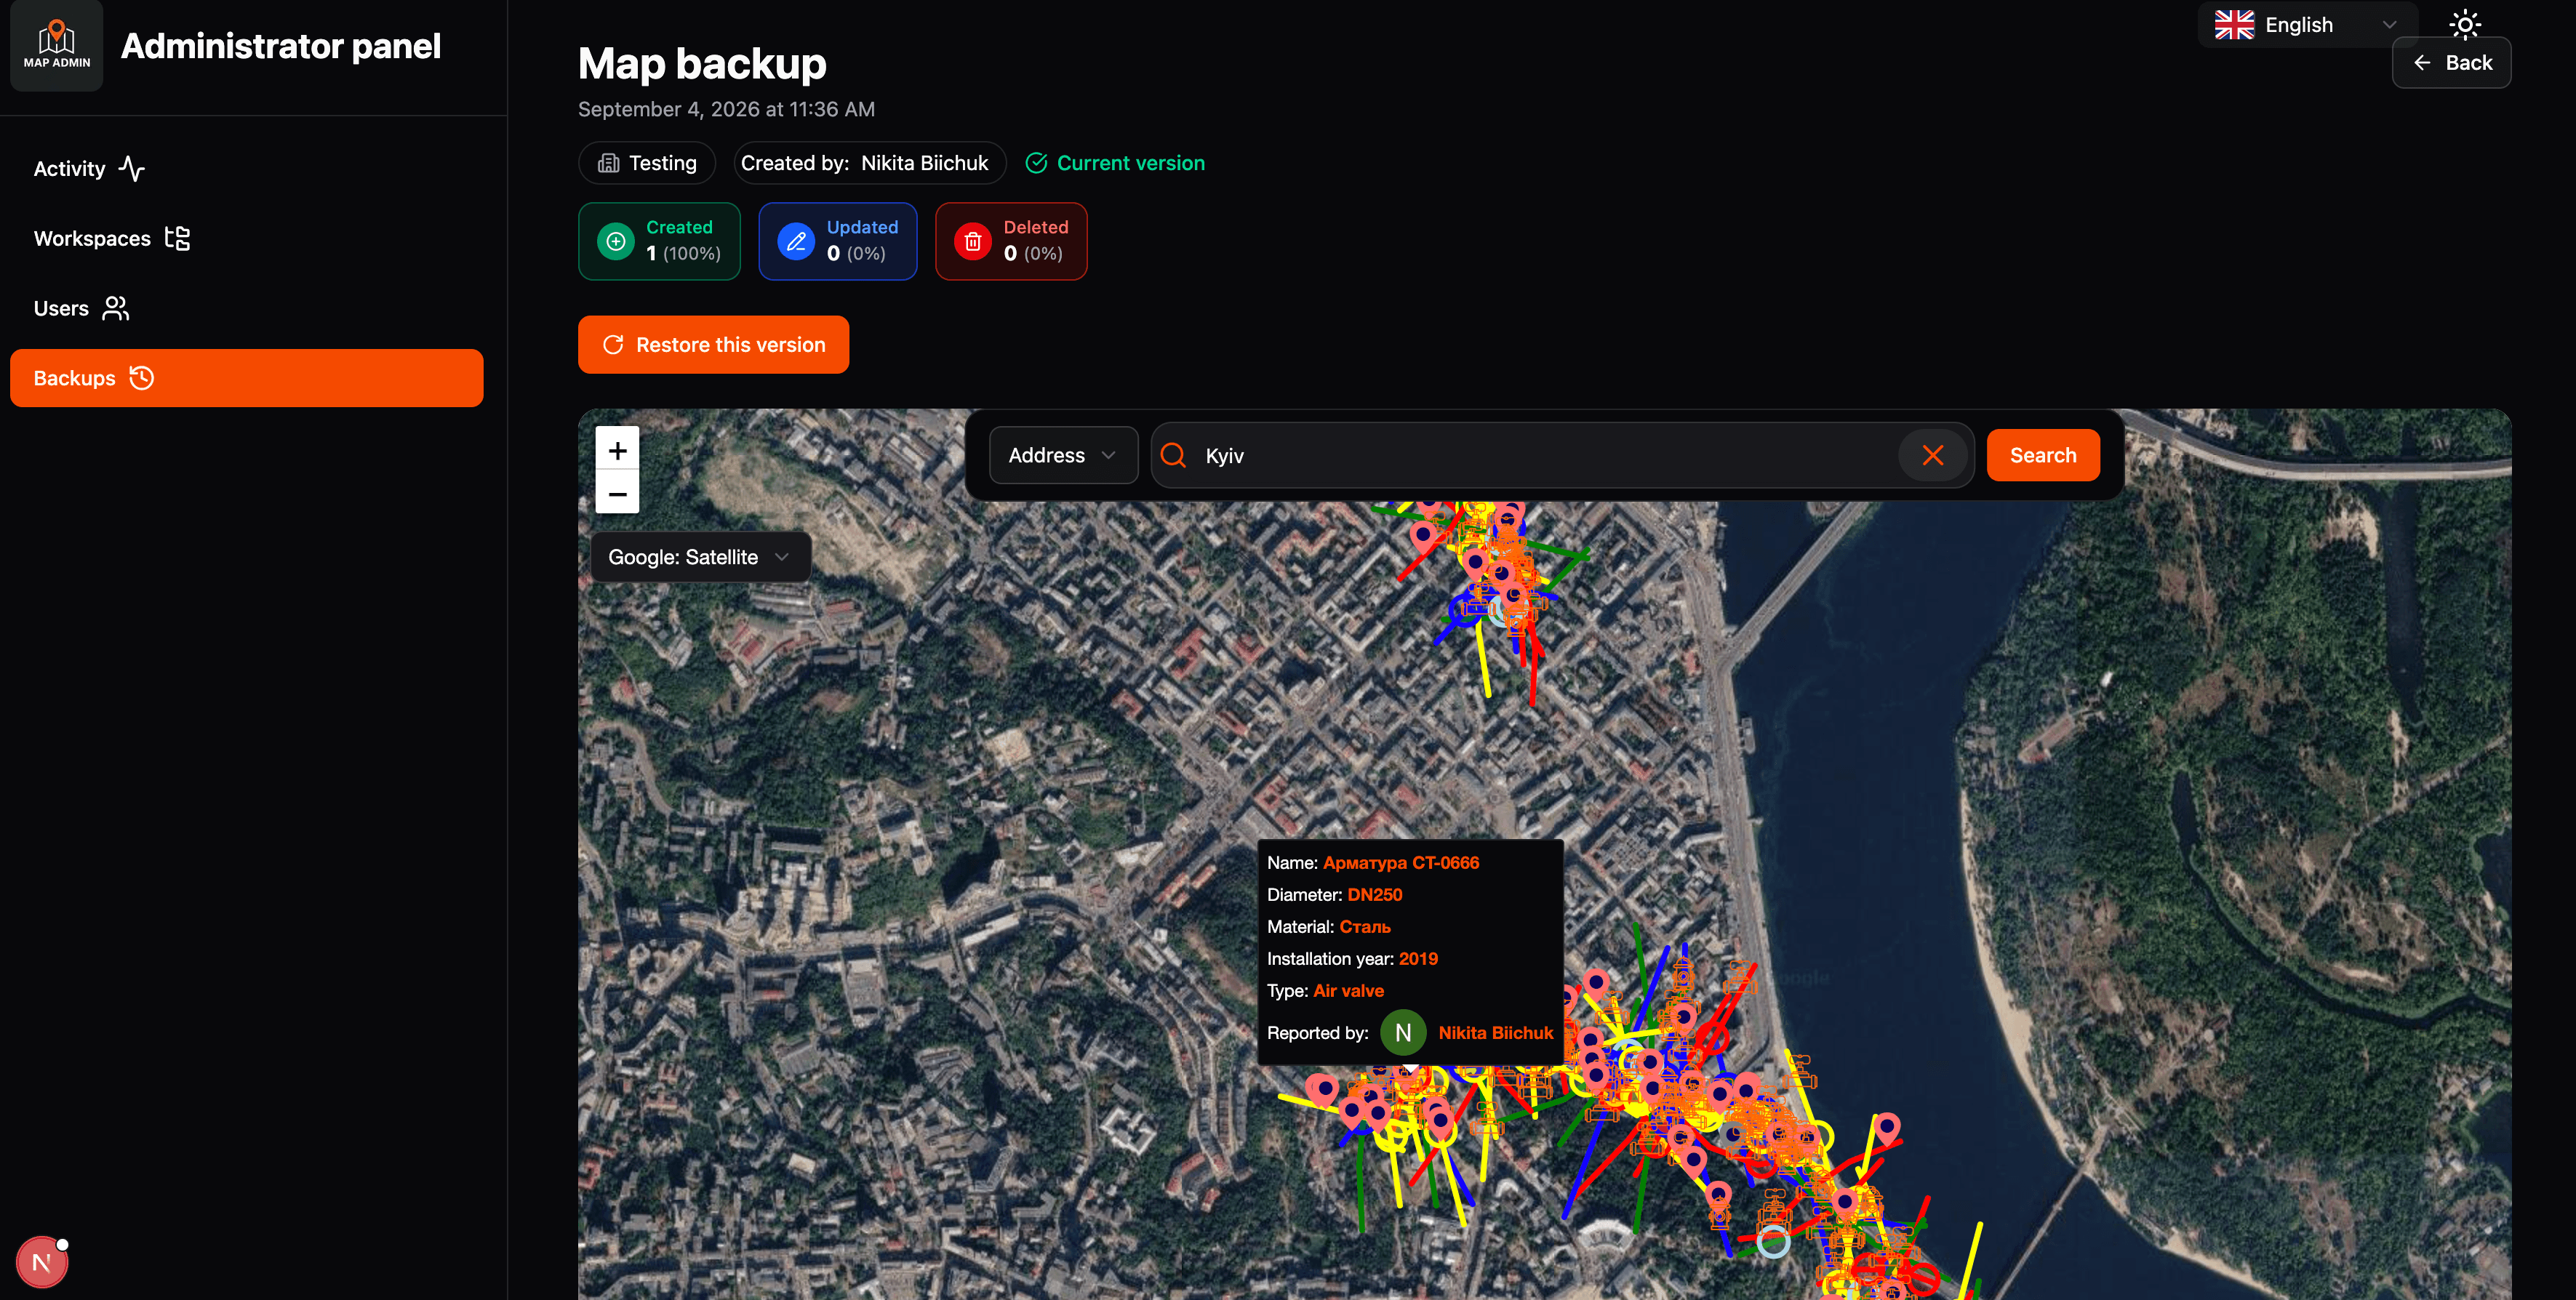
Task: Click the Сталь material value
Action: click(x=1364, y=926)
